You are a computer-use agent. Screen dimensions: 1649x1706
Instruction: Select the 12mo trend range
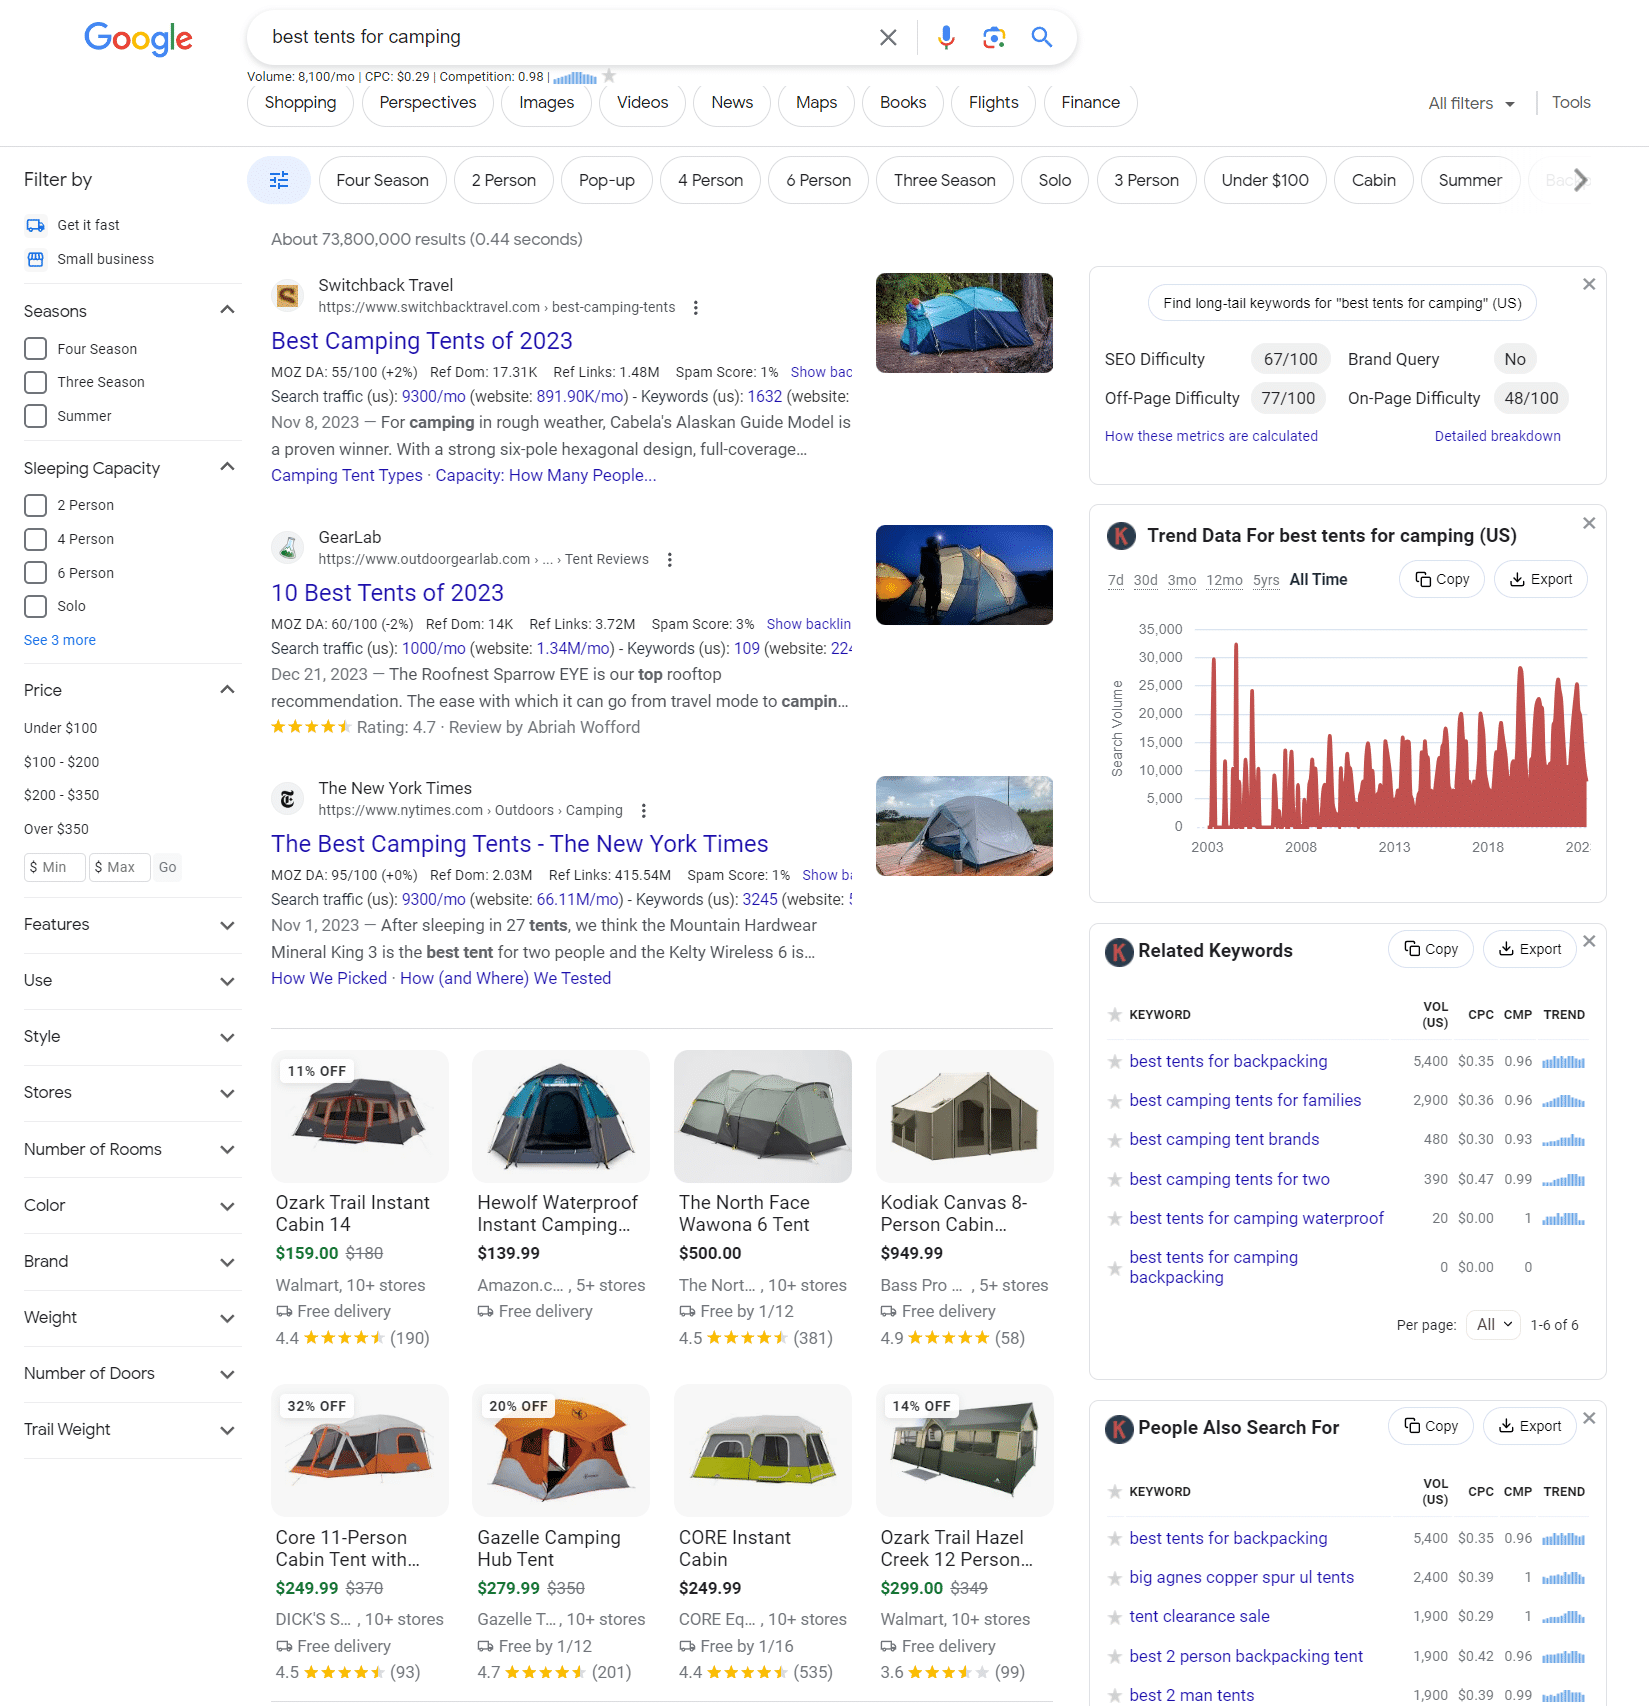(1224, 580)
